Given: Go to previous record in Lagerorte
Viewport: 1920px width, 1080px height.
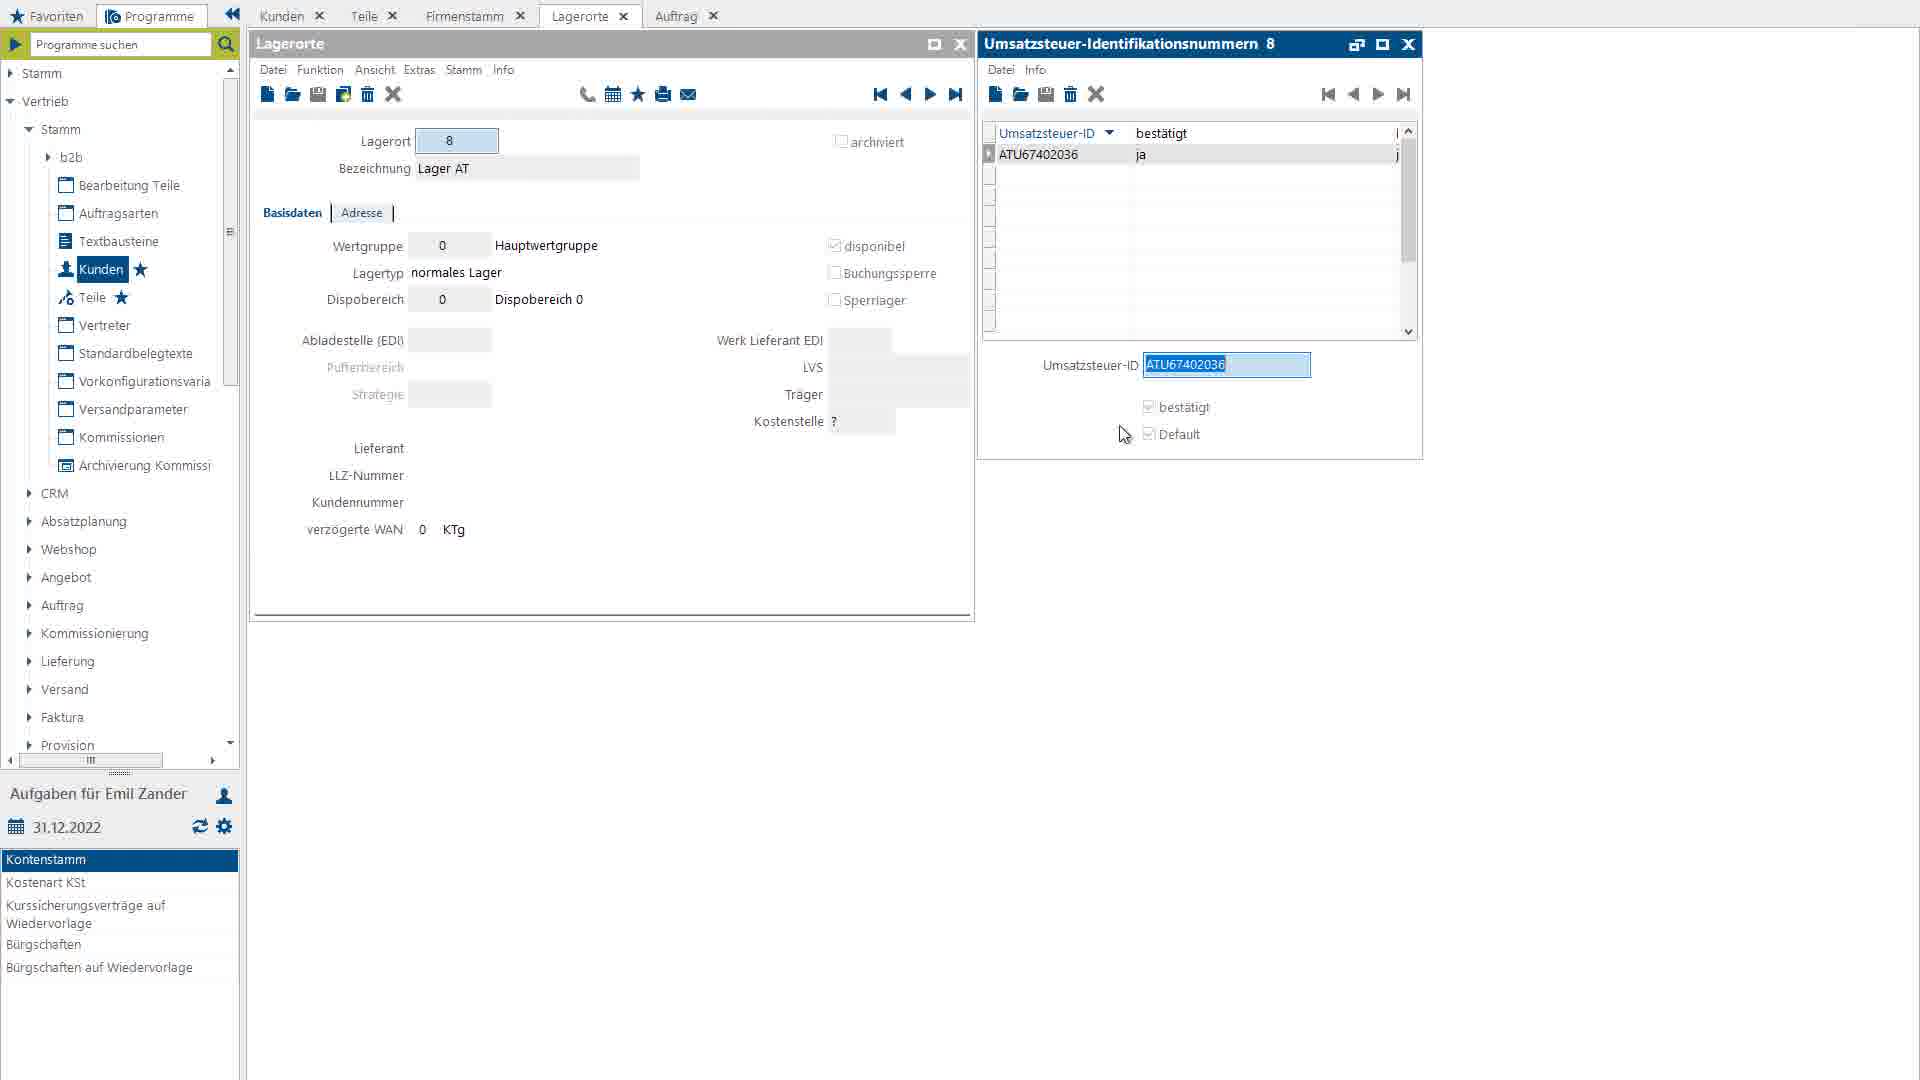Looking at the screenshot, I should tap(905, 94).
